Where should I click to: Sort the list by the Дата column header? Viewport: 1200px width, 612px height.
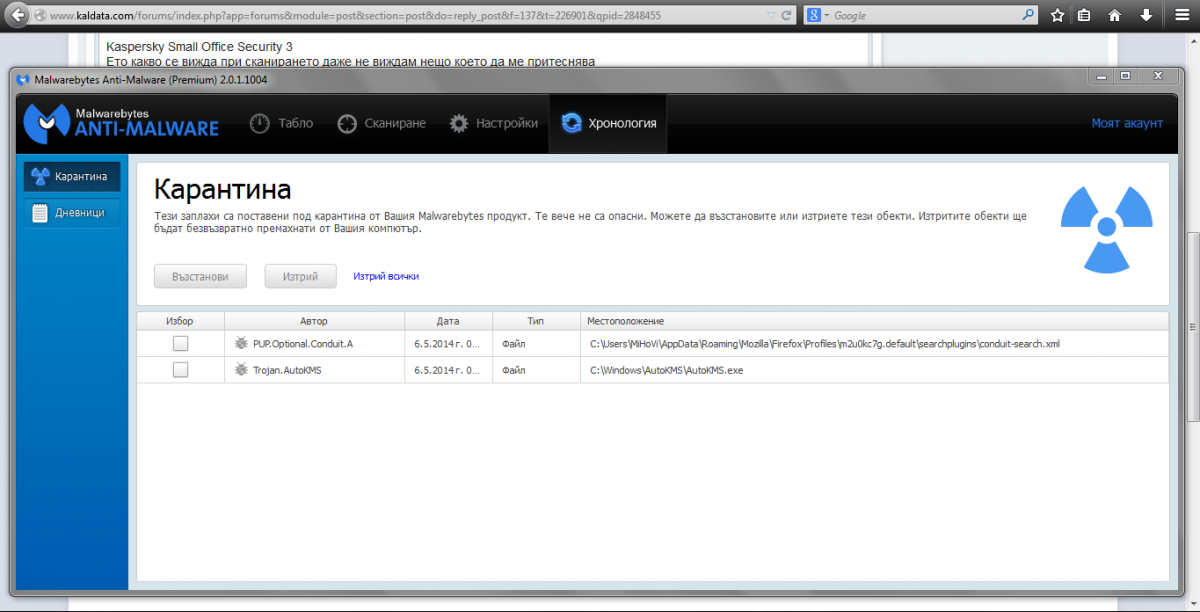[448, 321]
